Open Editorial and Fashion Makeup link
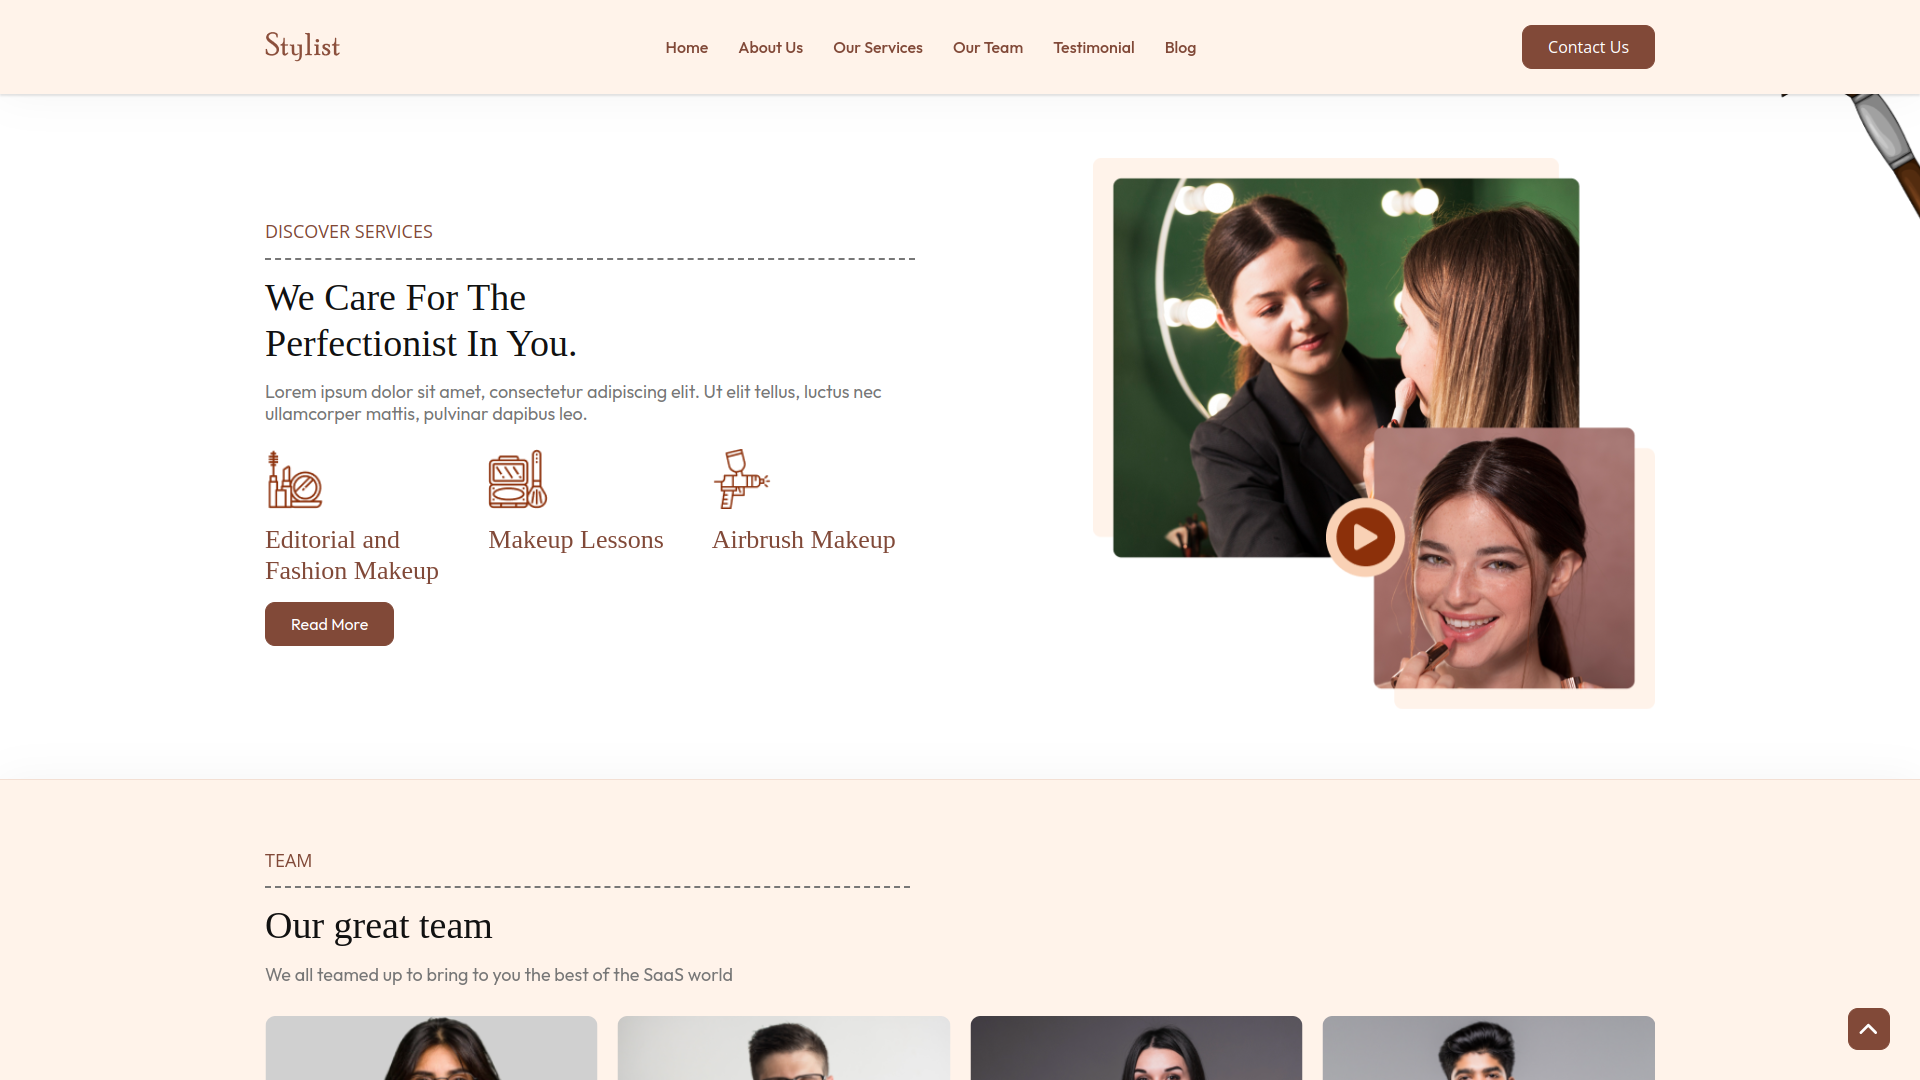The width and height of the screenshot is (1920, 1080). tap(351, 555)
